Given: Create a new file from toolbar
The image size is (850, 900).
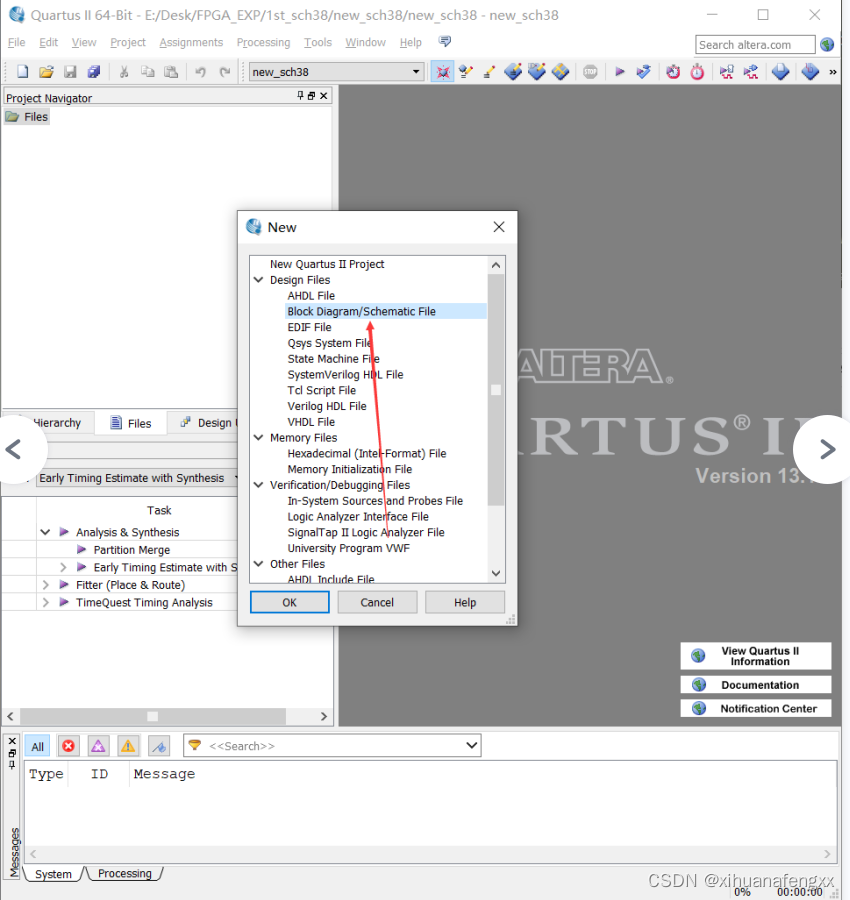Looking at the screenshot, I should click(x=22, y=71).
